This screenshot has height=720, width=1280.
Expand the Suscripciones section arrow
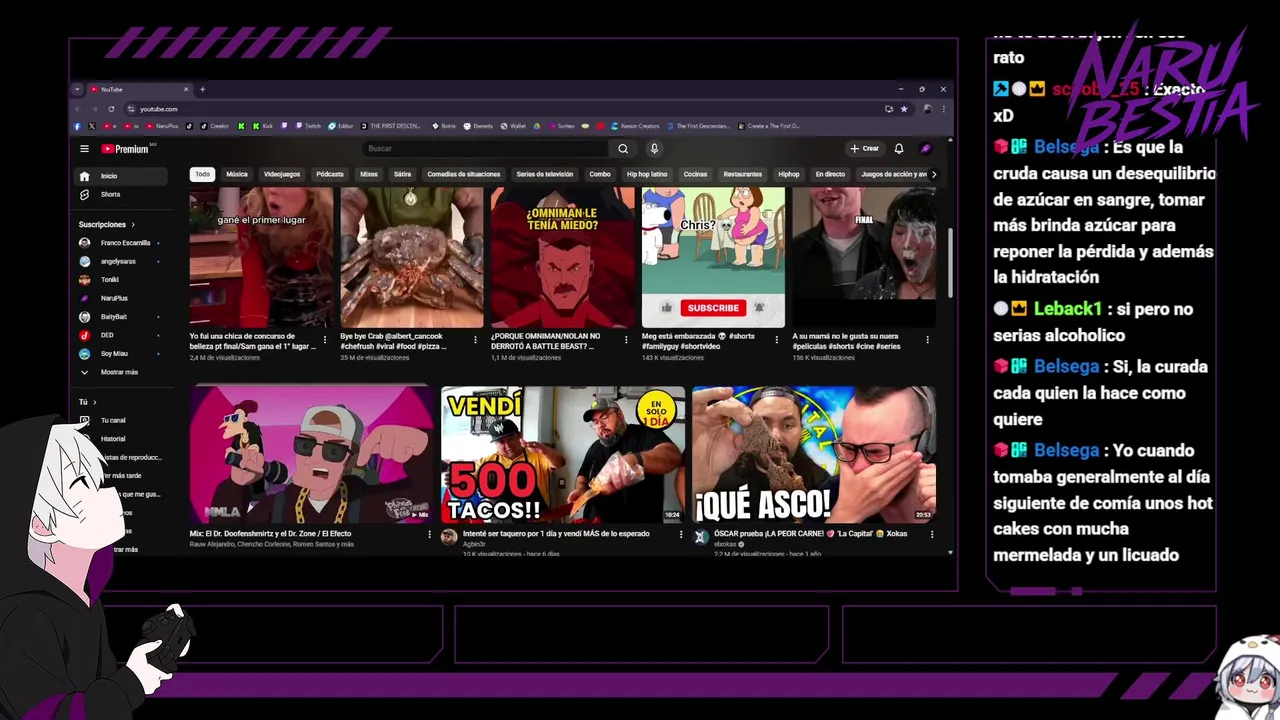(133, 225)
